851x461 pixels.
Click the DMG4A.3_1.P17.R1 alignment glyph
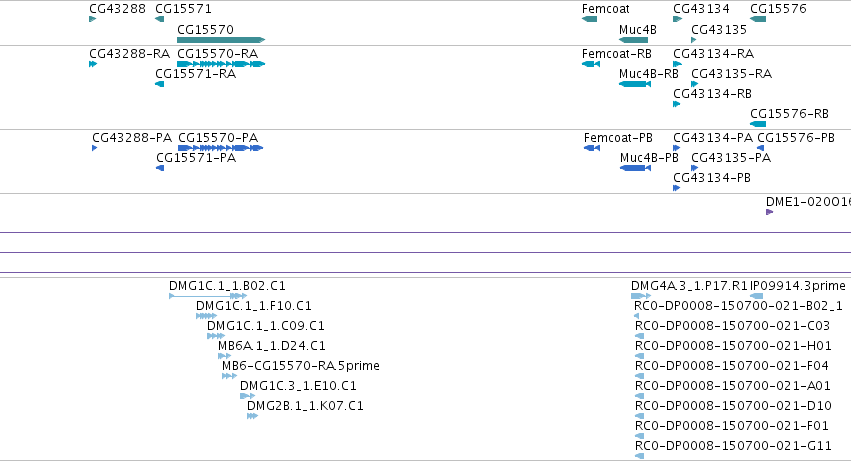coord(641,296)
